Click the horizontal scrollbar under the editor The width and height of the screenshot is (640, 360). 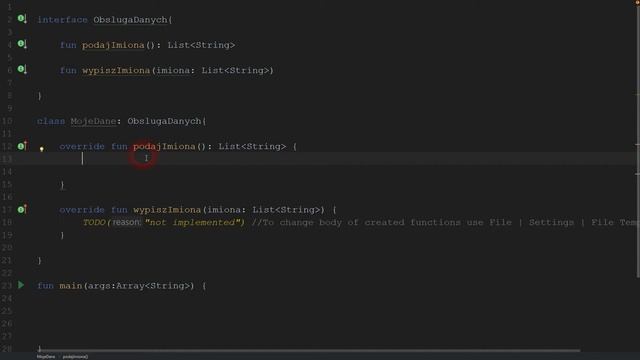pyautogui.click(x=309, y=350)
